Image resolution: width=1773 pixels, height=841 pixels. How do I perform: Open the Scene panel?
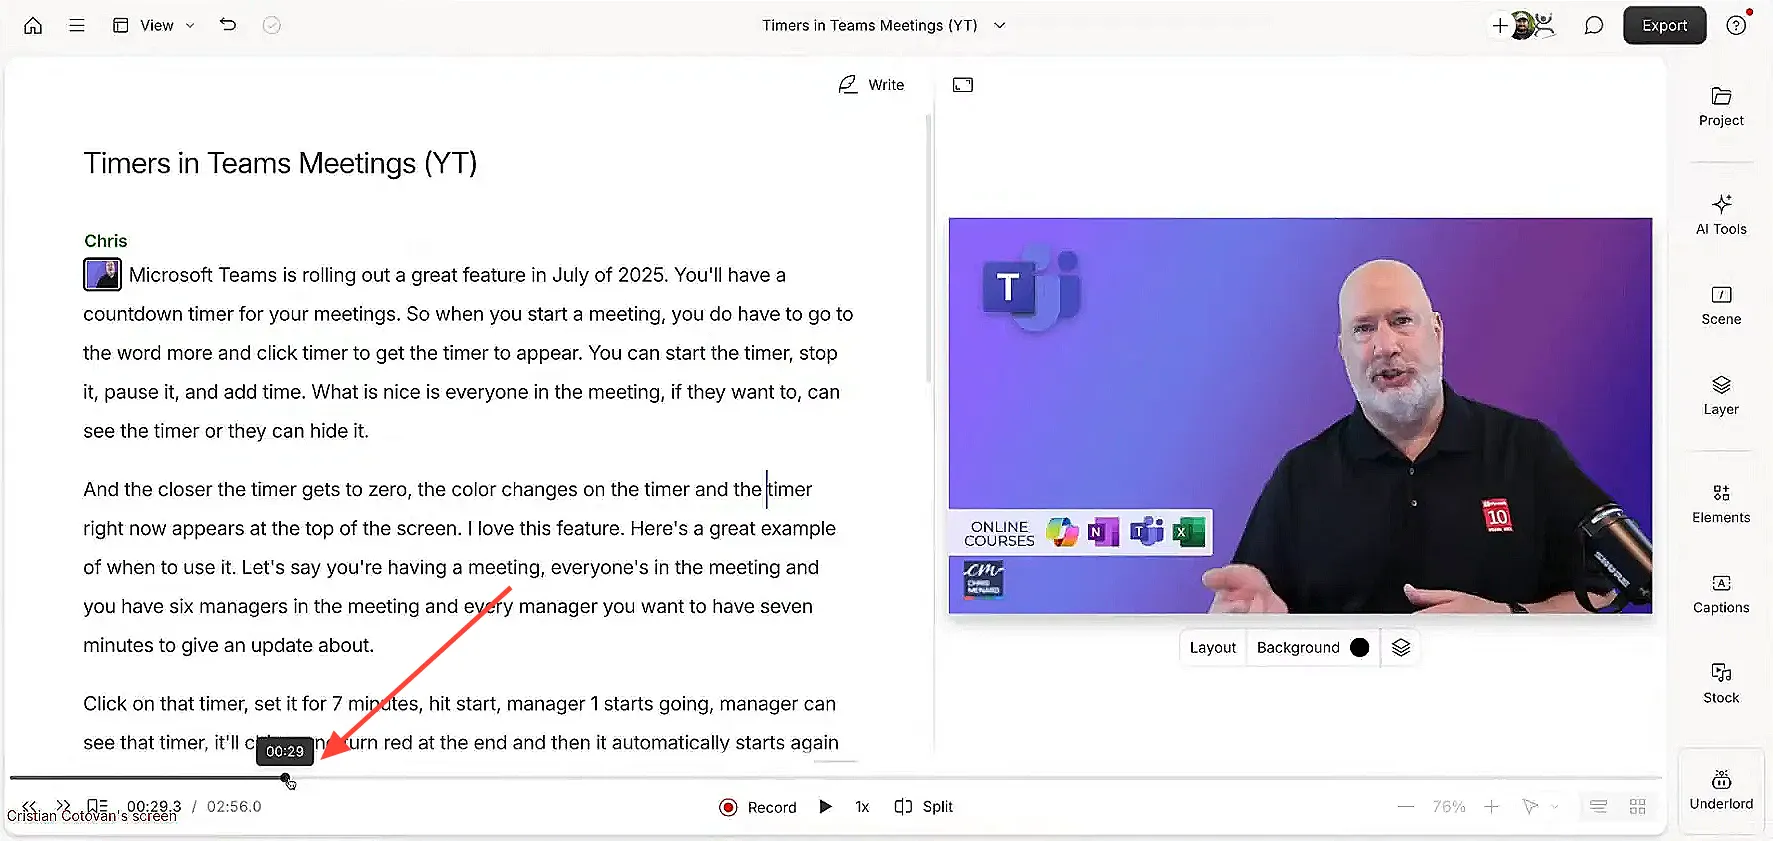[x=1721, y=305]
